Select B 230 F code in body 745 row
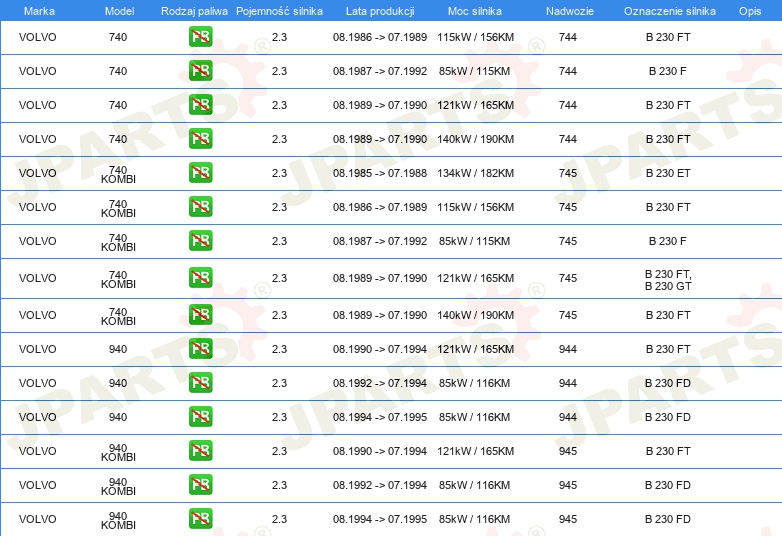 pyautogui.click(x=667, y=241)
